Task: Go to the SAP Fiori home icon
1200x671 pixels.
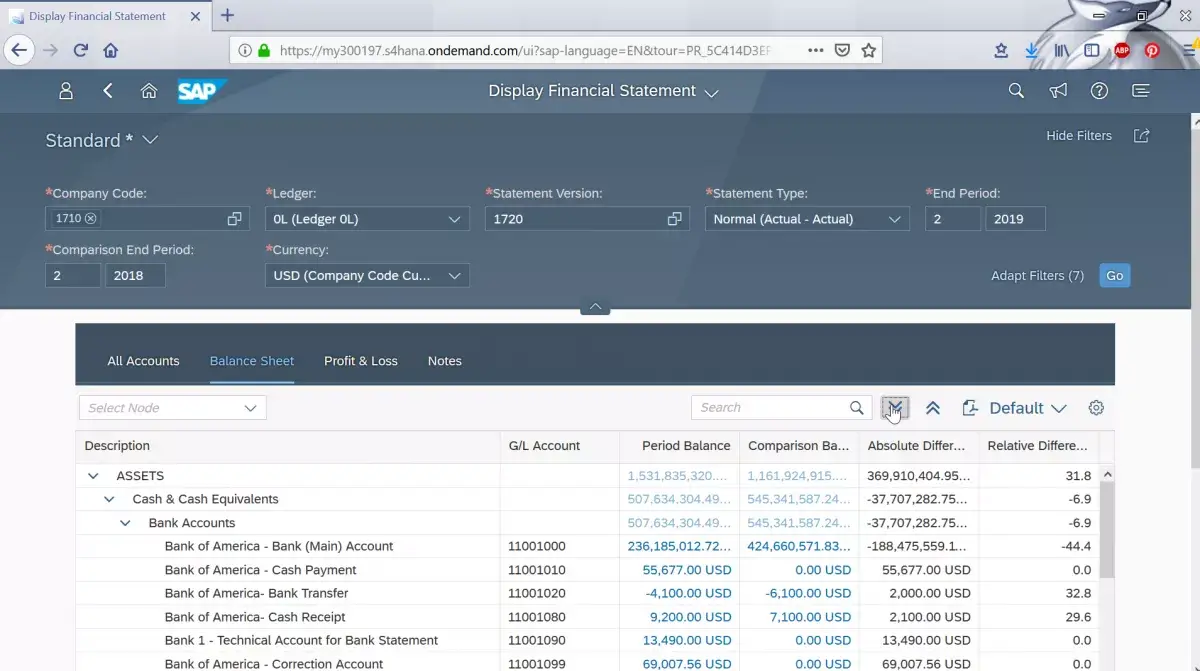Action: click(149, 91)
